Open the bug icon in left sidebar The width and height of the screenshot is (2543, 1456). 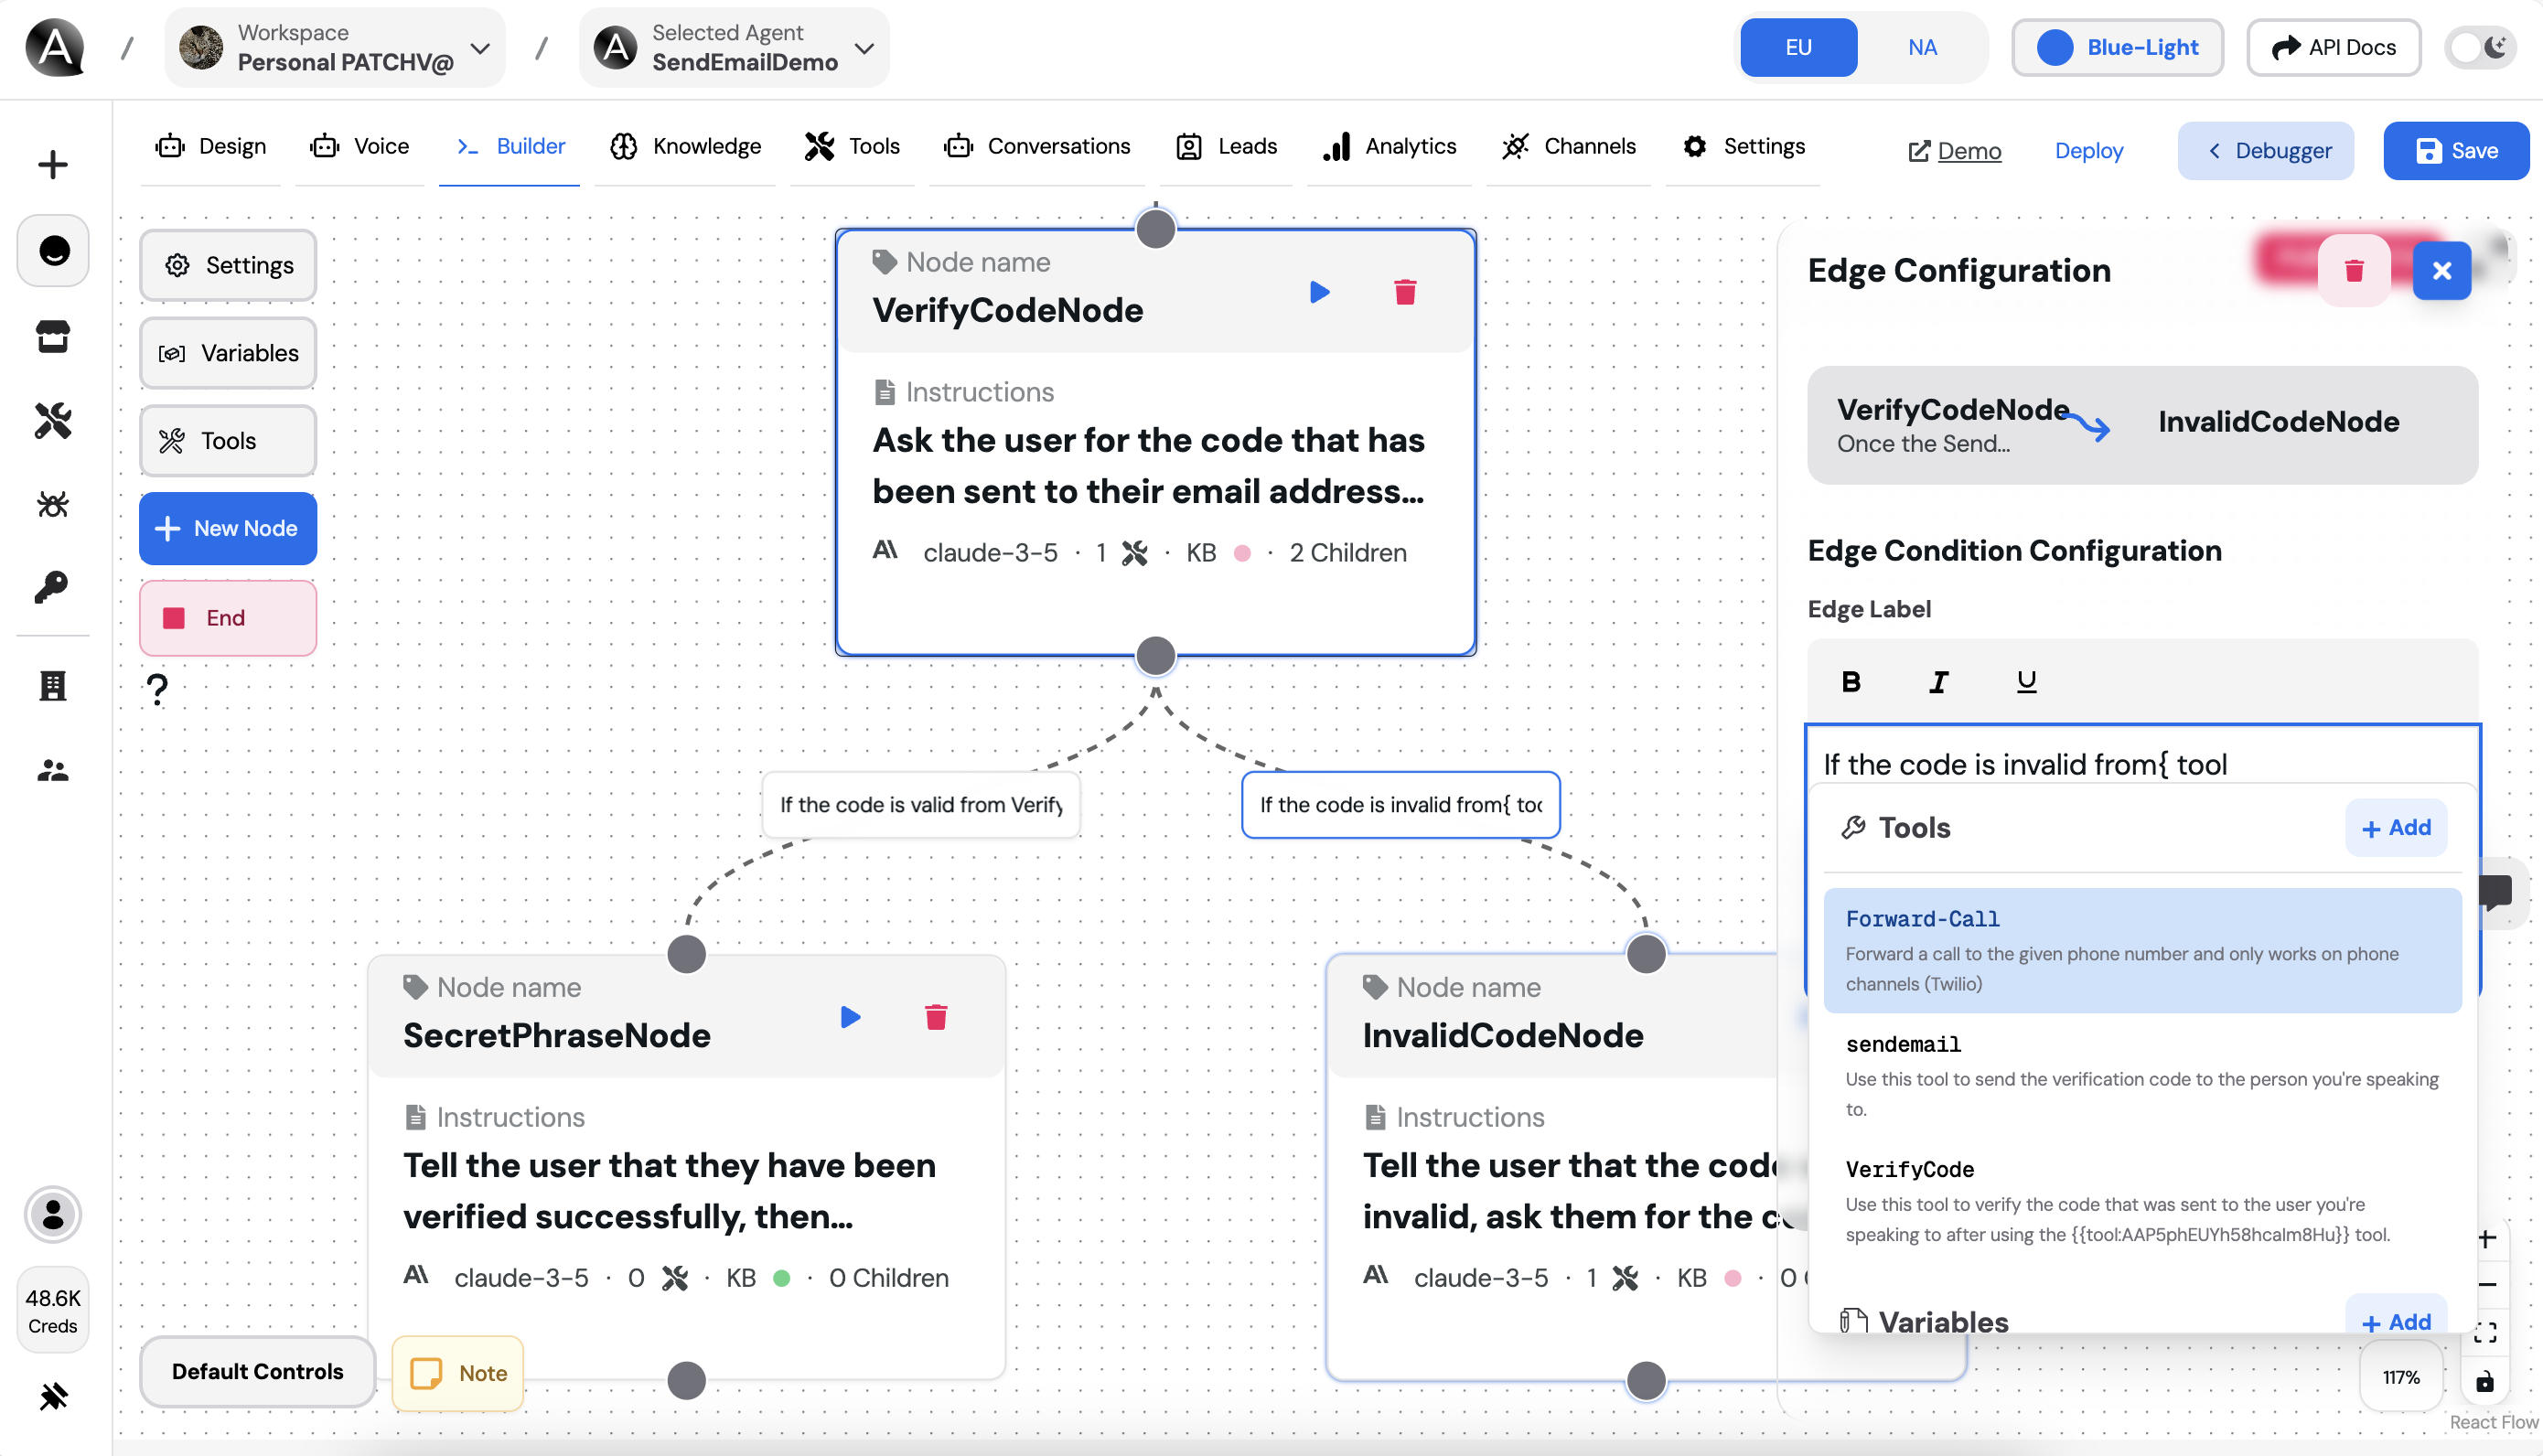[x=53, y=505]
